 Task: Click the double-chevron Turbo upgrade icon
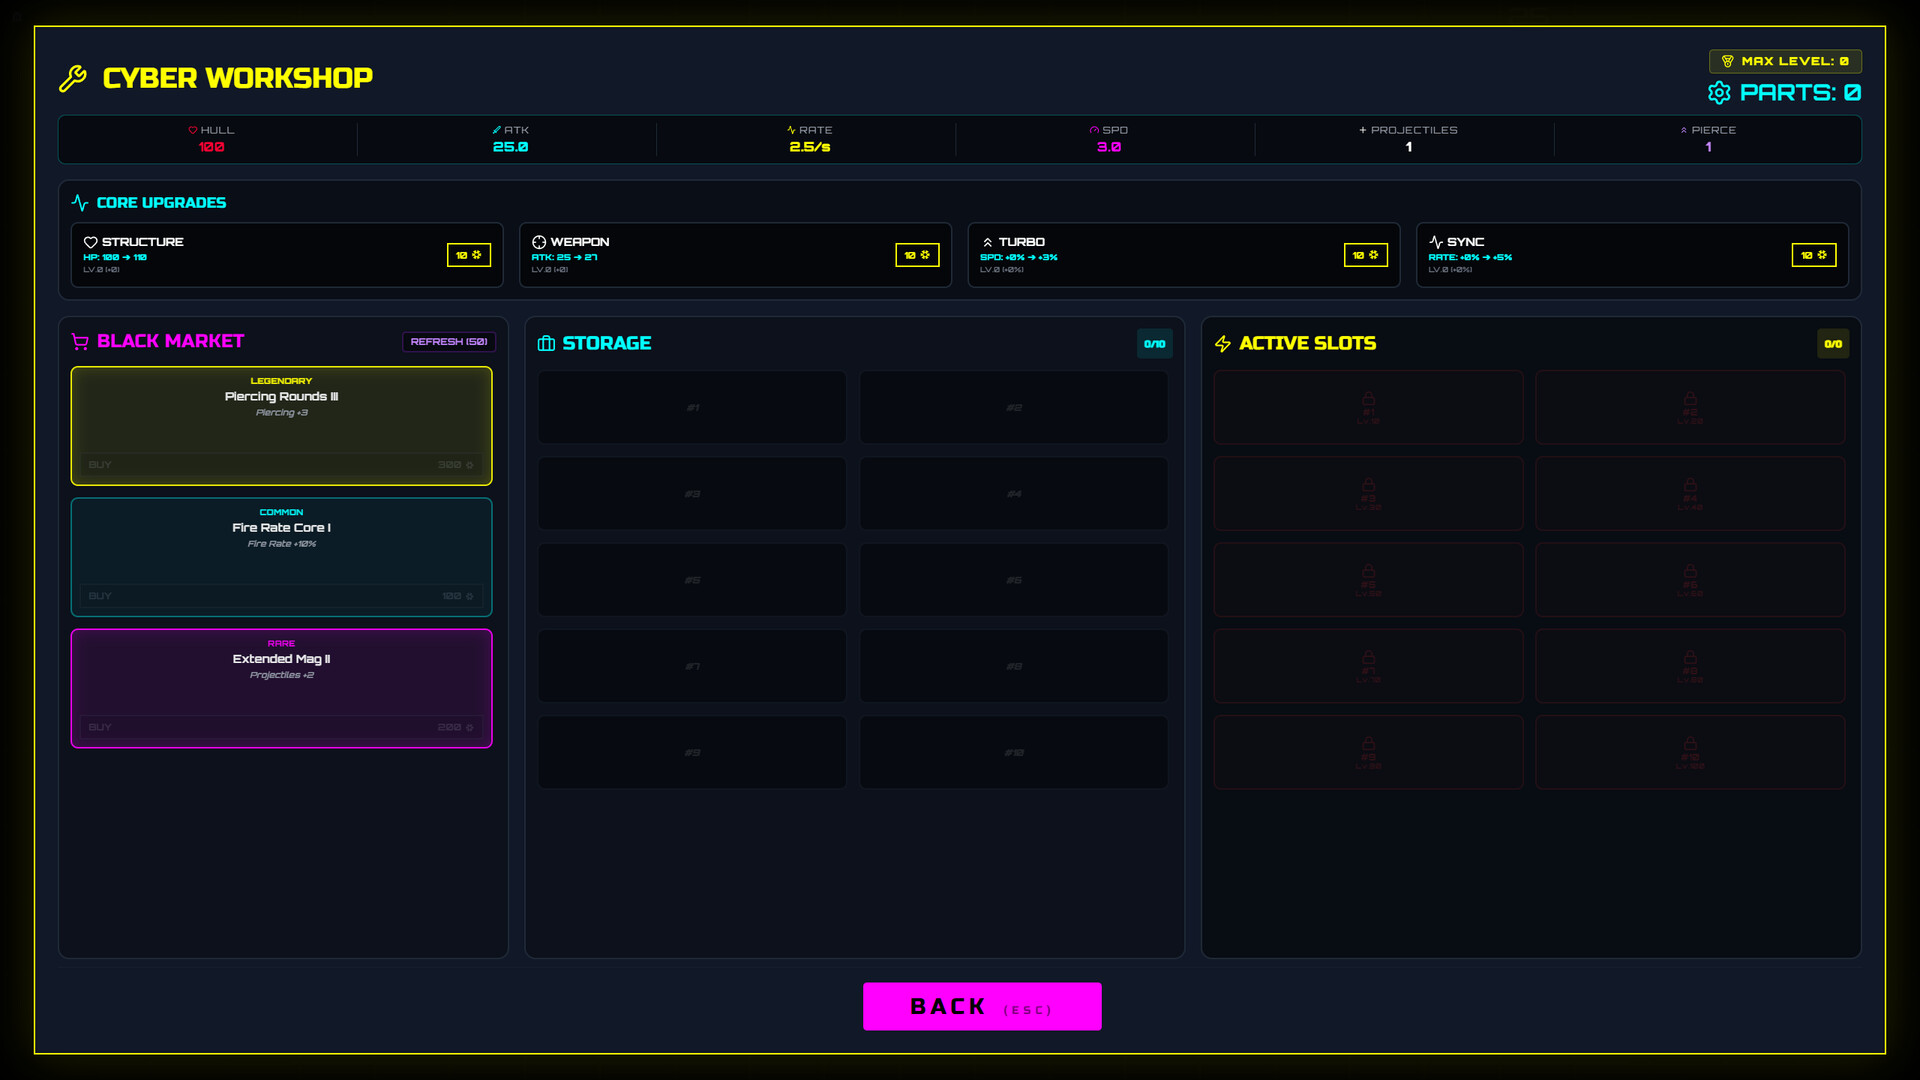[988, 241]
